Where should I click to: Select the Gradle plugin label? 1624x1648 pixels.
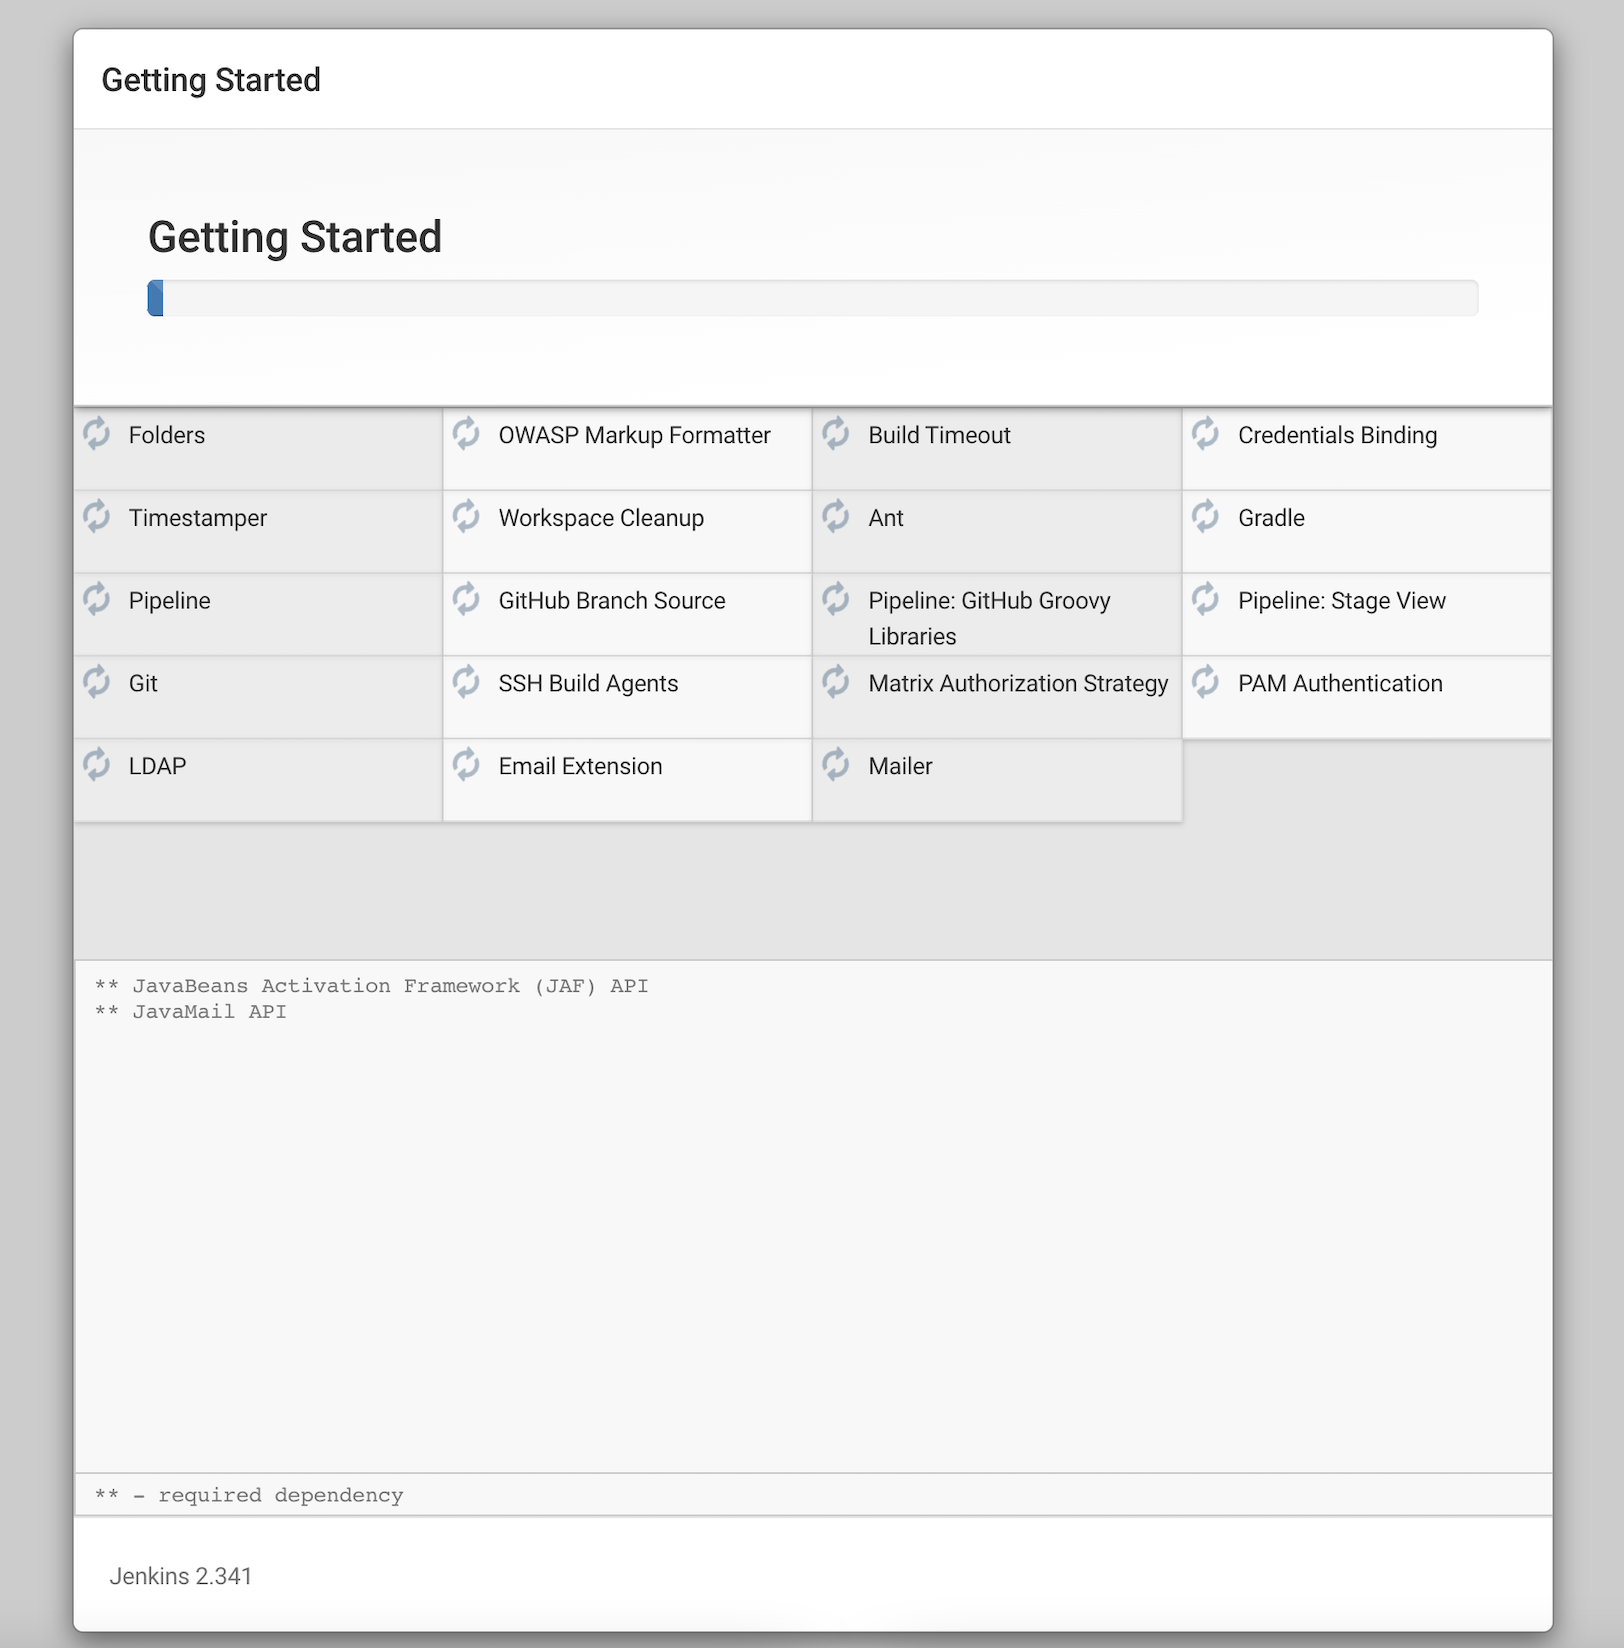point(1271,518)
